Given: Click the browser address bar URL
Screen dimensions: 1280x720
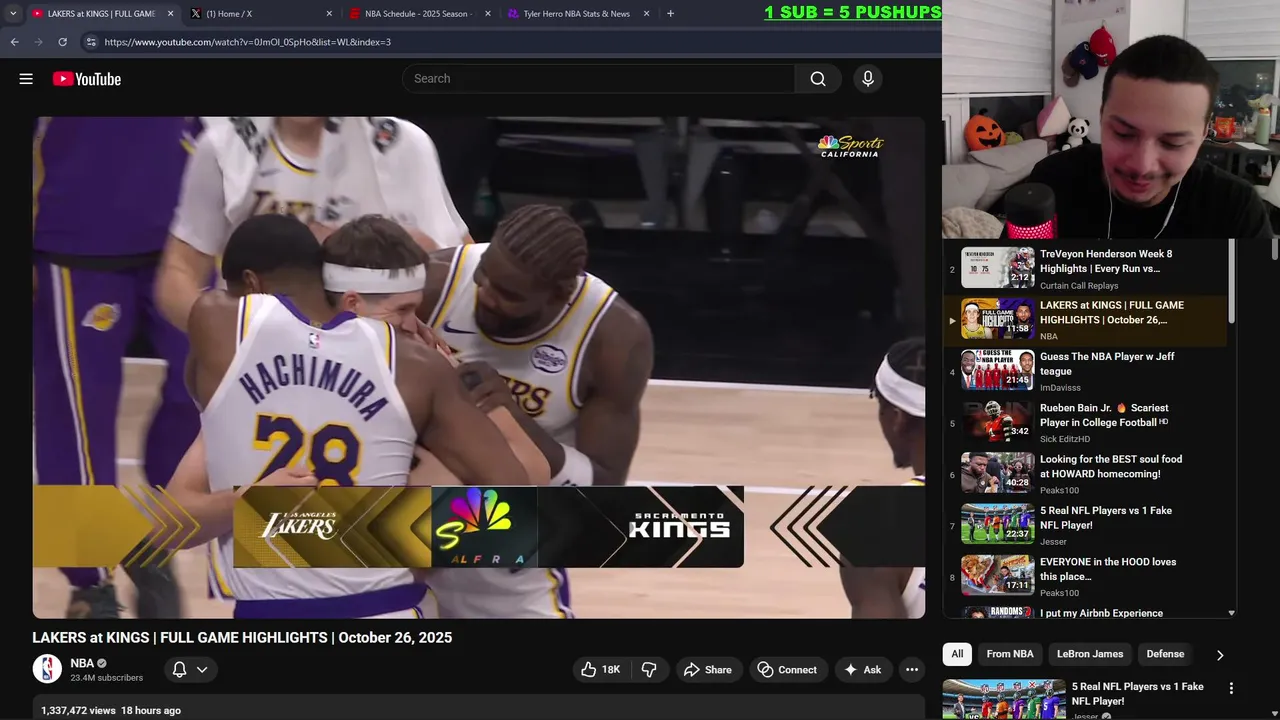Looking at the screenshot, I should [x=248, y=42].
